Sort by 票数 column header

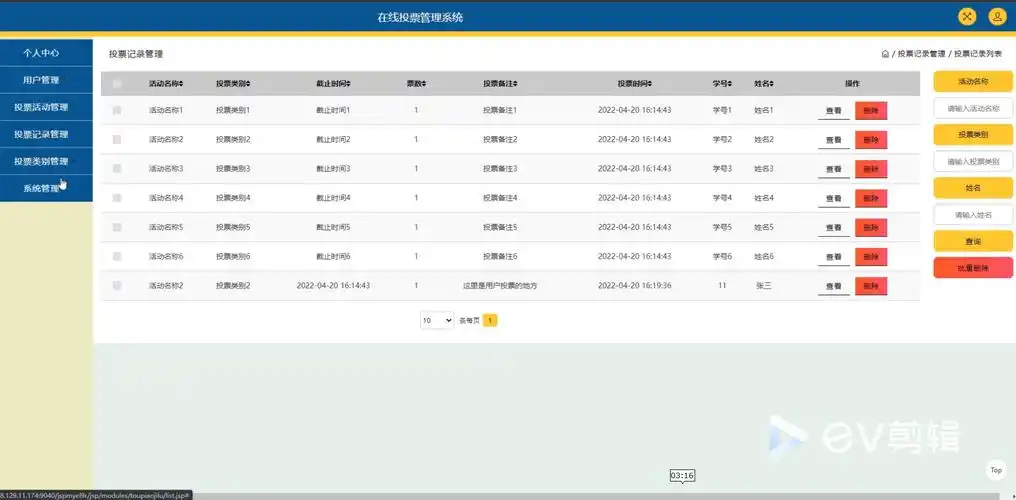[416, 84]
